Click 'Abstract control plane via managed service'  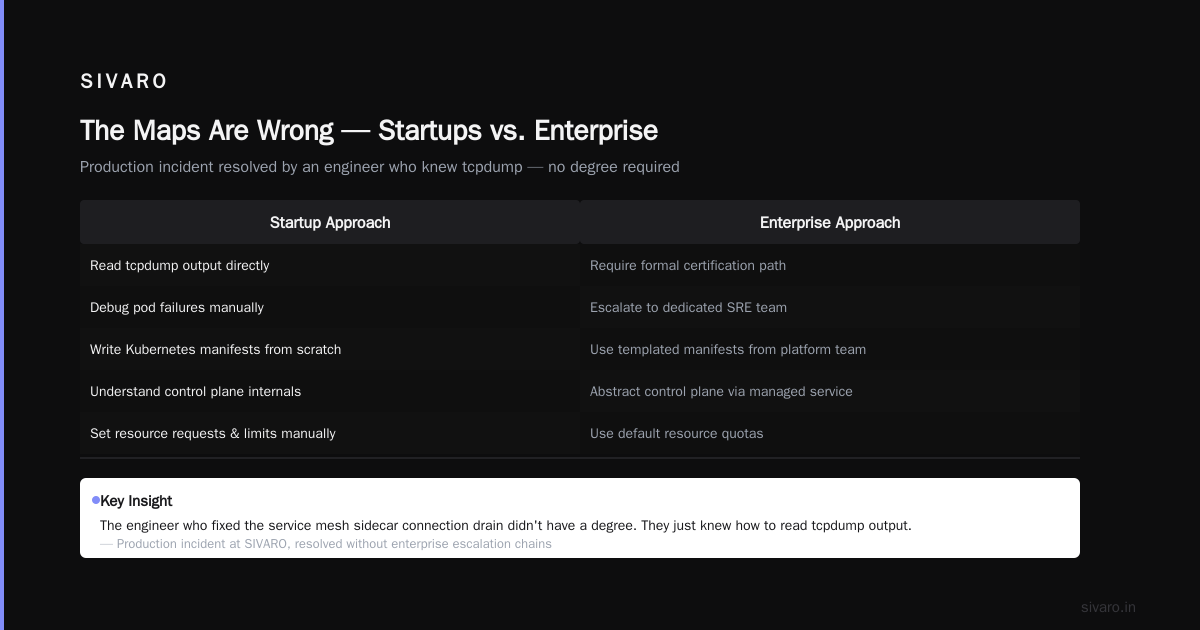pyautogui.click(x=830, y=391)
